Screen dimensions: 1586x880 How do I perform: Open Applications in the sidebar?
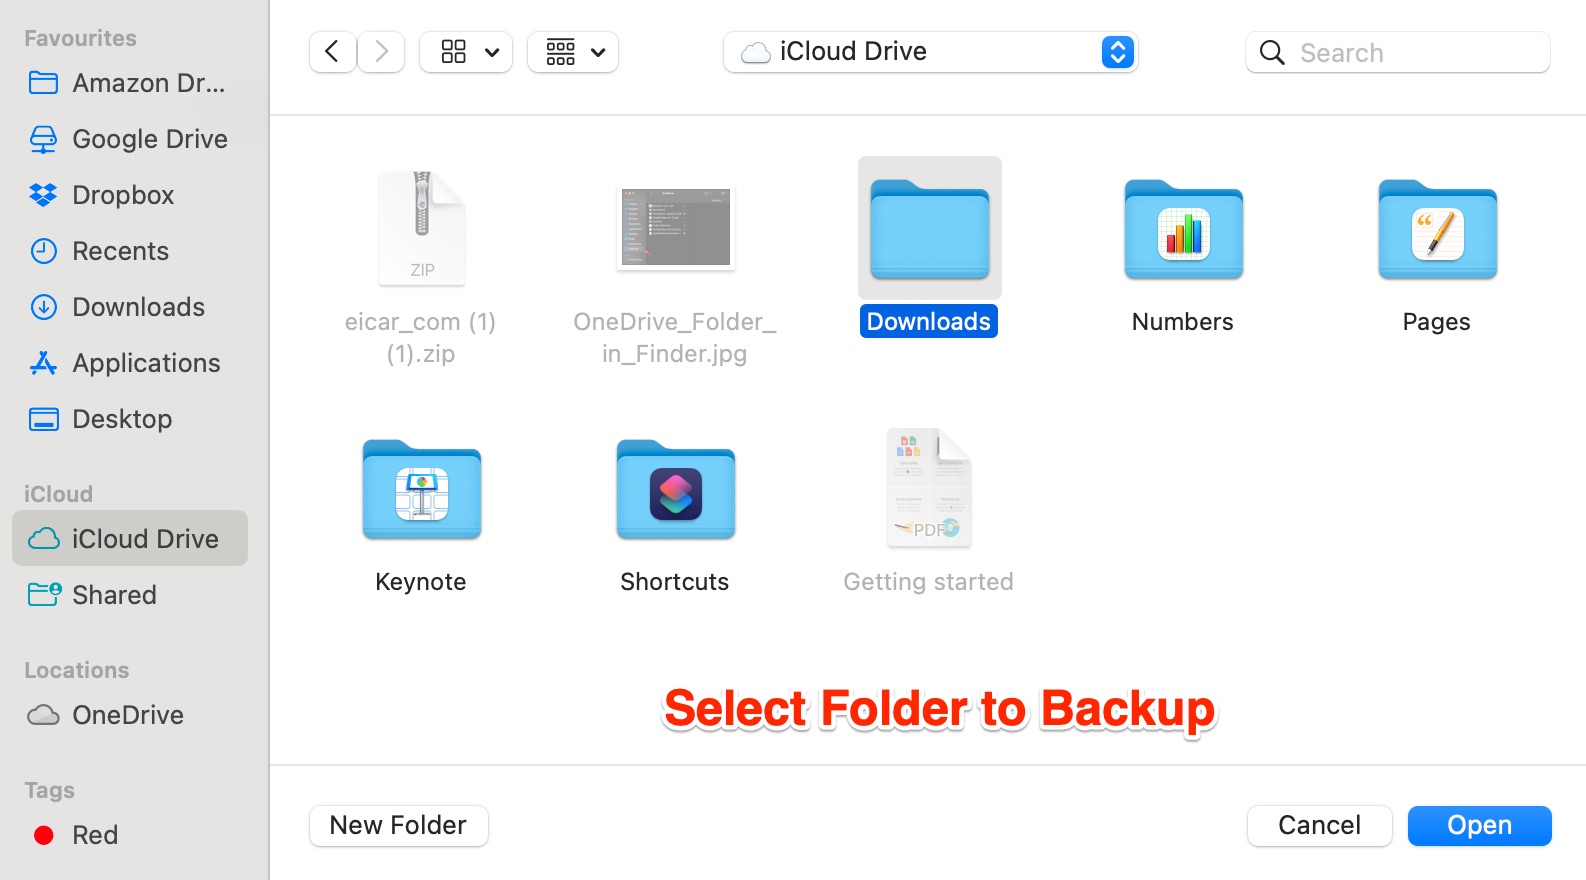click(x=130, y=363)
